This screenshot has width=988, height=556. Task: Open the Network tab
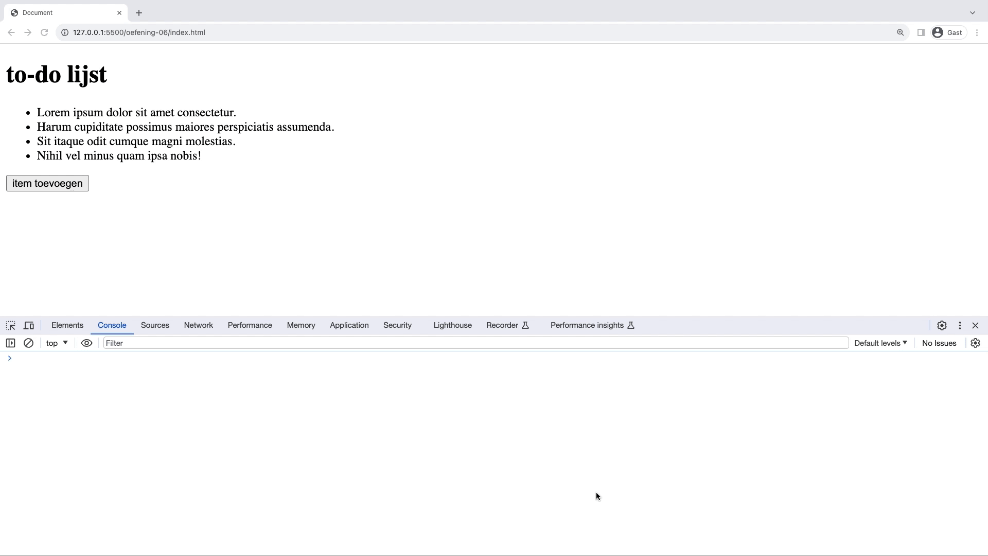[x=198, y=325]
